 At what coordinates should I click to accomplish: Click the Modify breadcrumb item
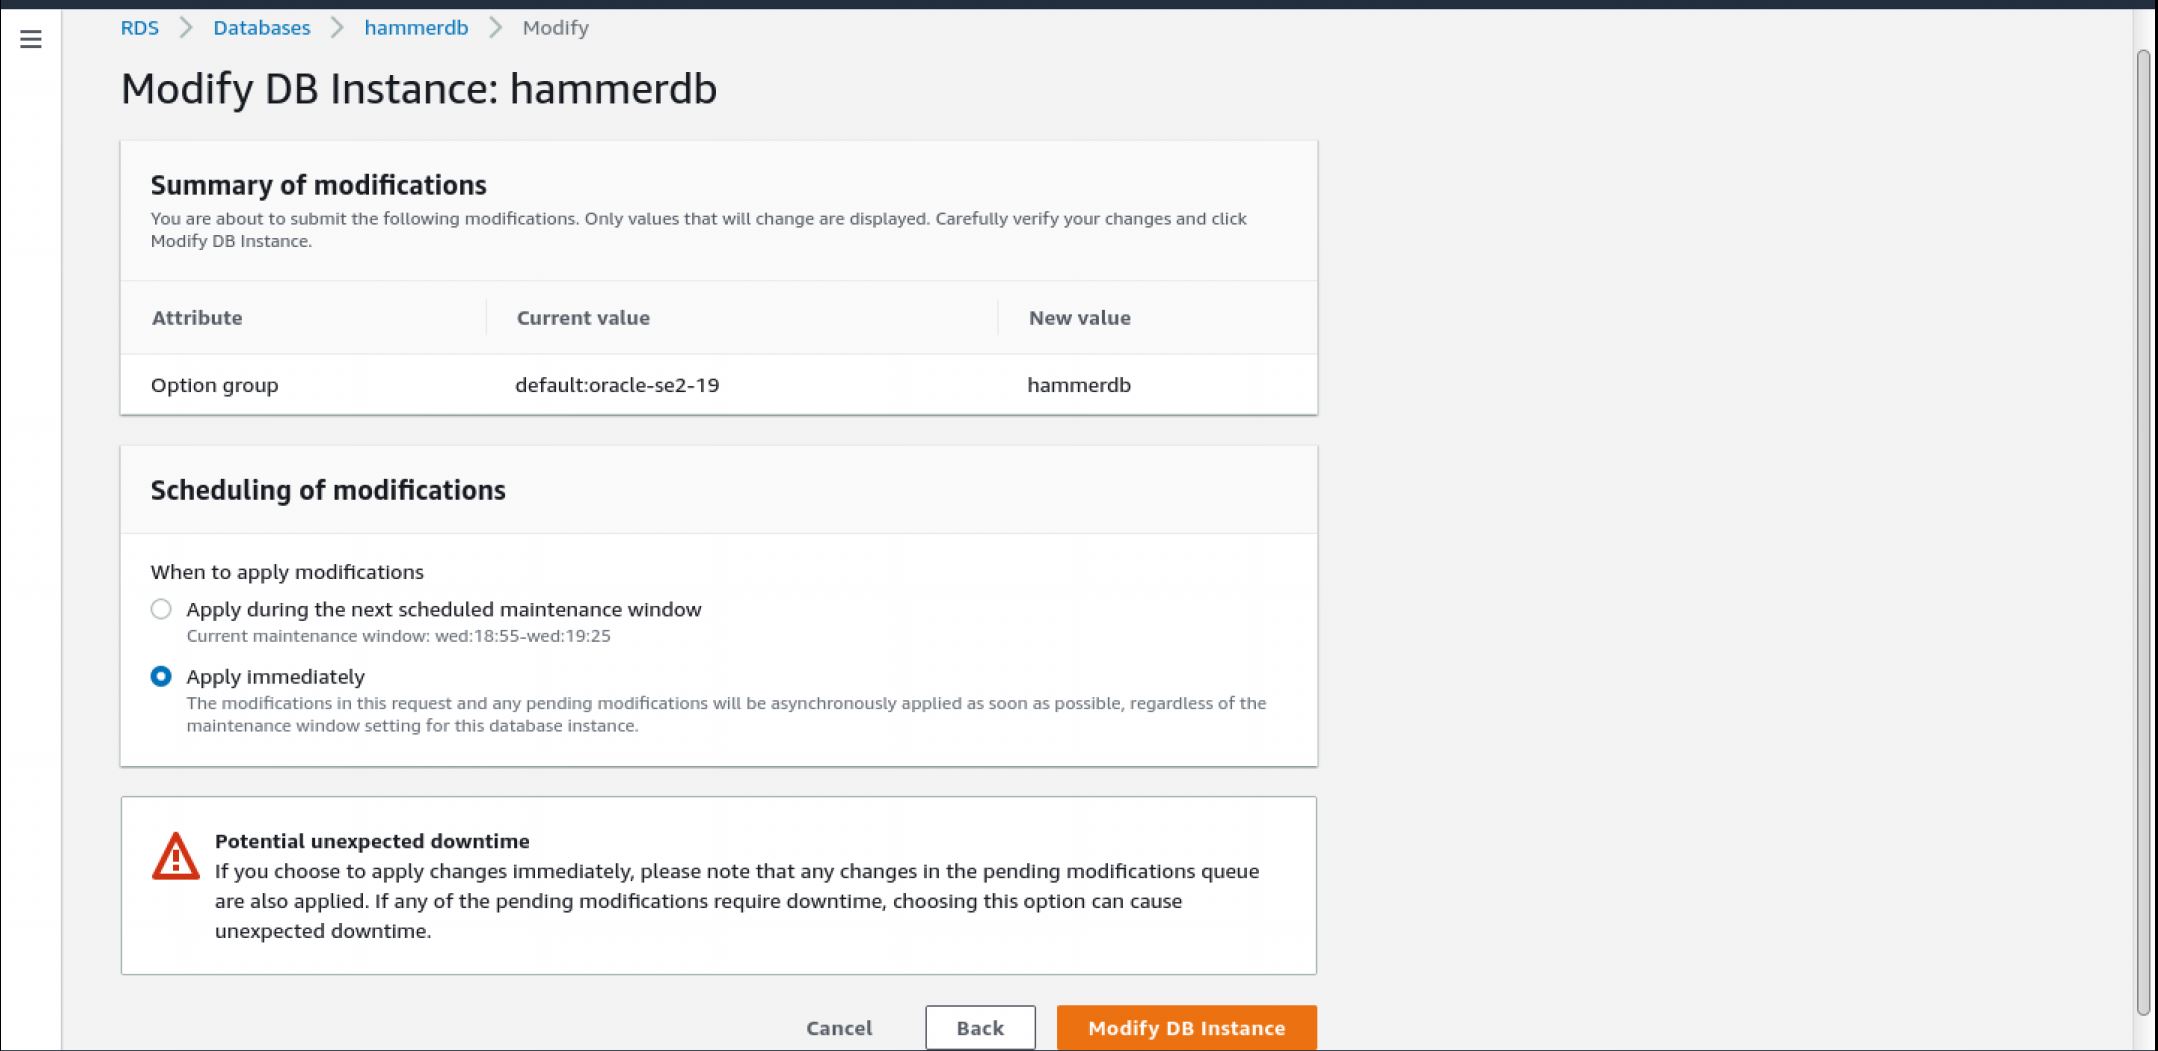[555, 28]
